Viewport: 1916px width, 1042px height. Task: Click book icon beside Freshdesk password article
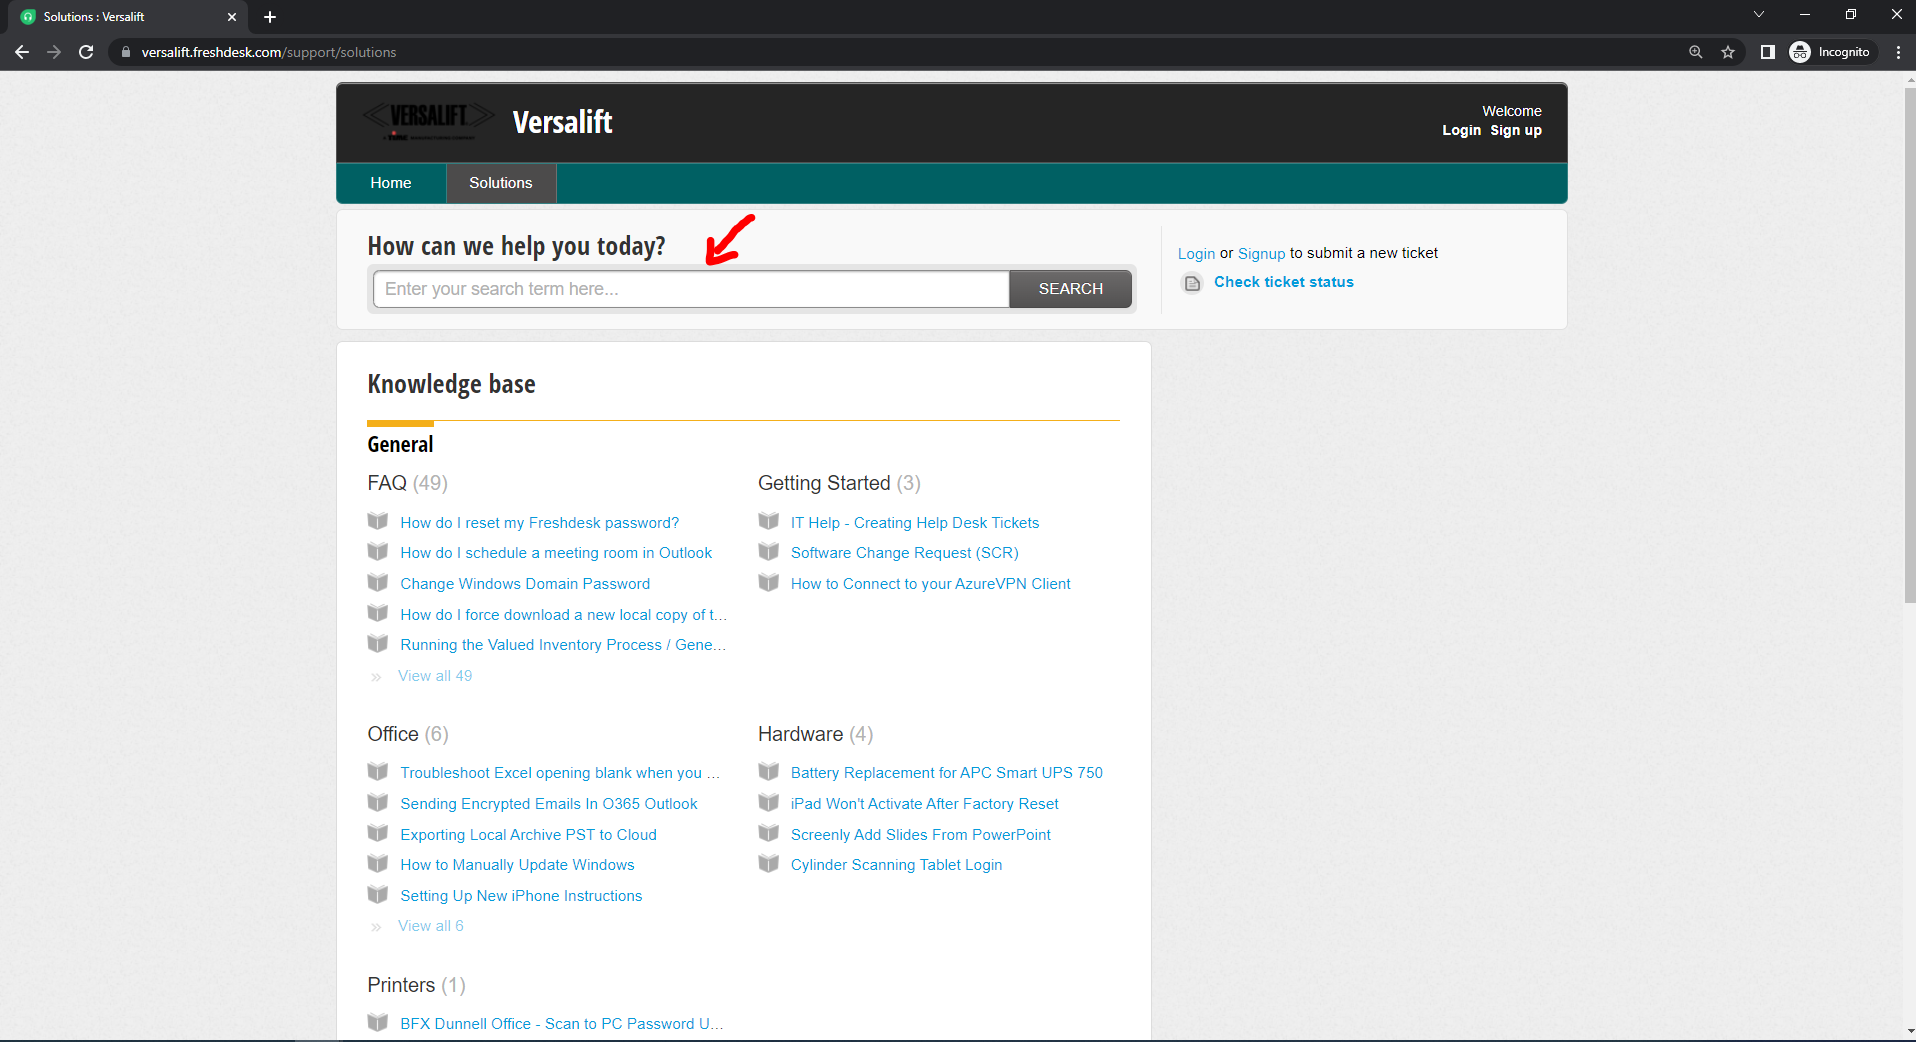(x=378, y=521)
